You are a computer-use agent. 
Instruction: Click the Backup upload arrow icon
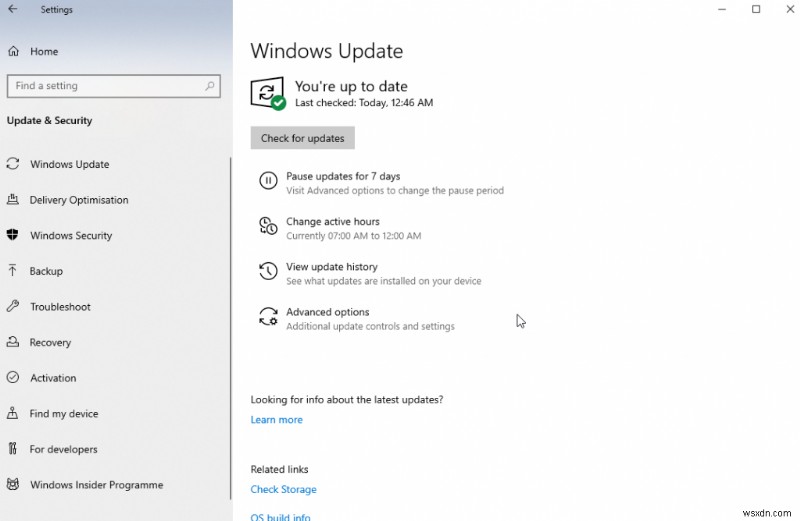pos(13,270)
